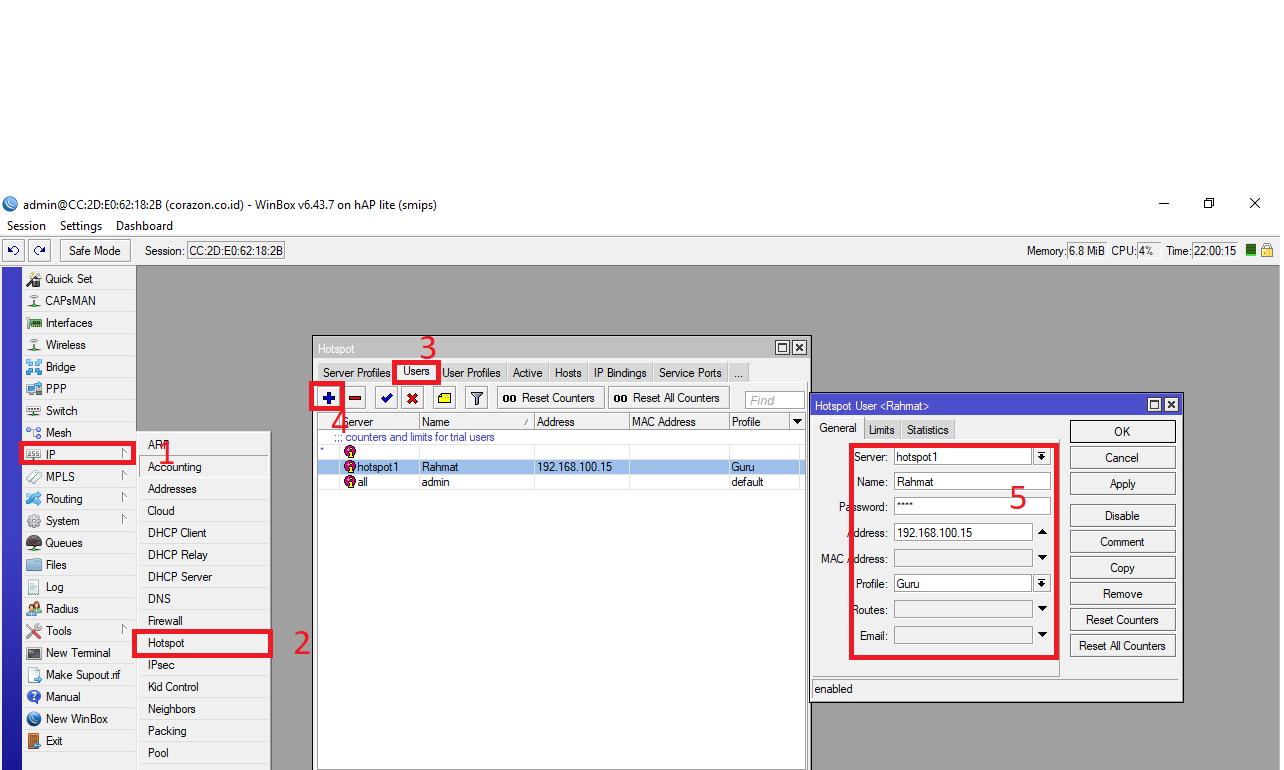Click Cancel in Hotspot User dialog
Image resolution: width=1284 pixels, height=770 pixels.
(1122, 458)
